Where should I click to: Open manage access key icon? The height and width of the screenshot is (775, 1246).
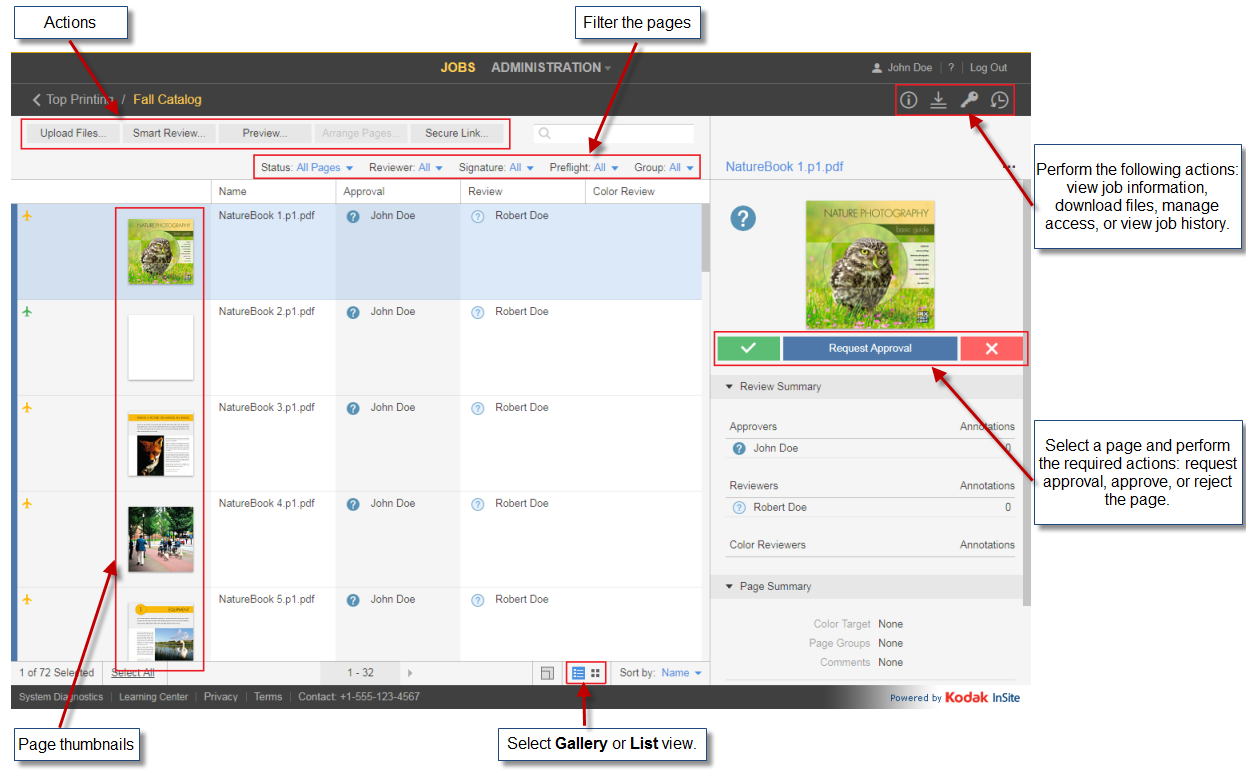tap(968, 100)
